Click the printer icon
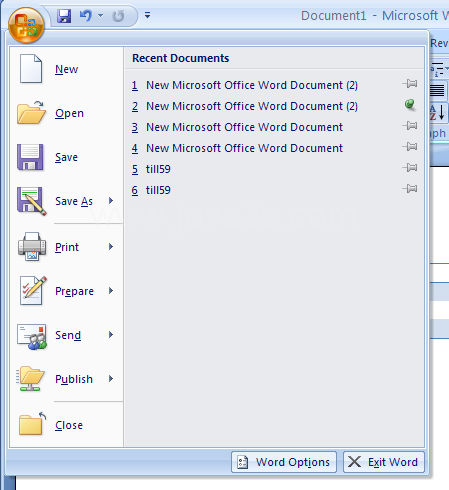 click(x=32, y=246)
